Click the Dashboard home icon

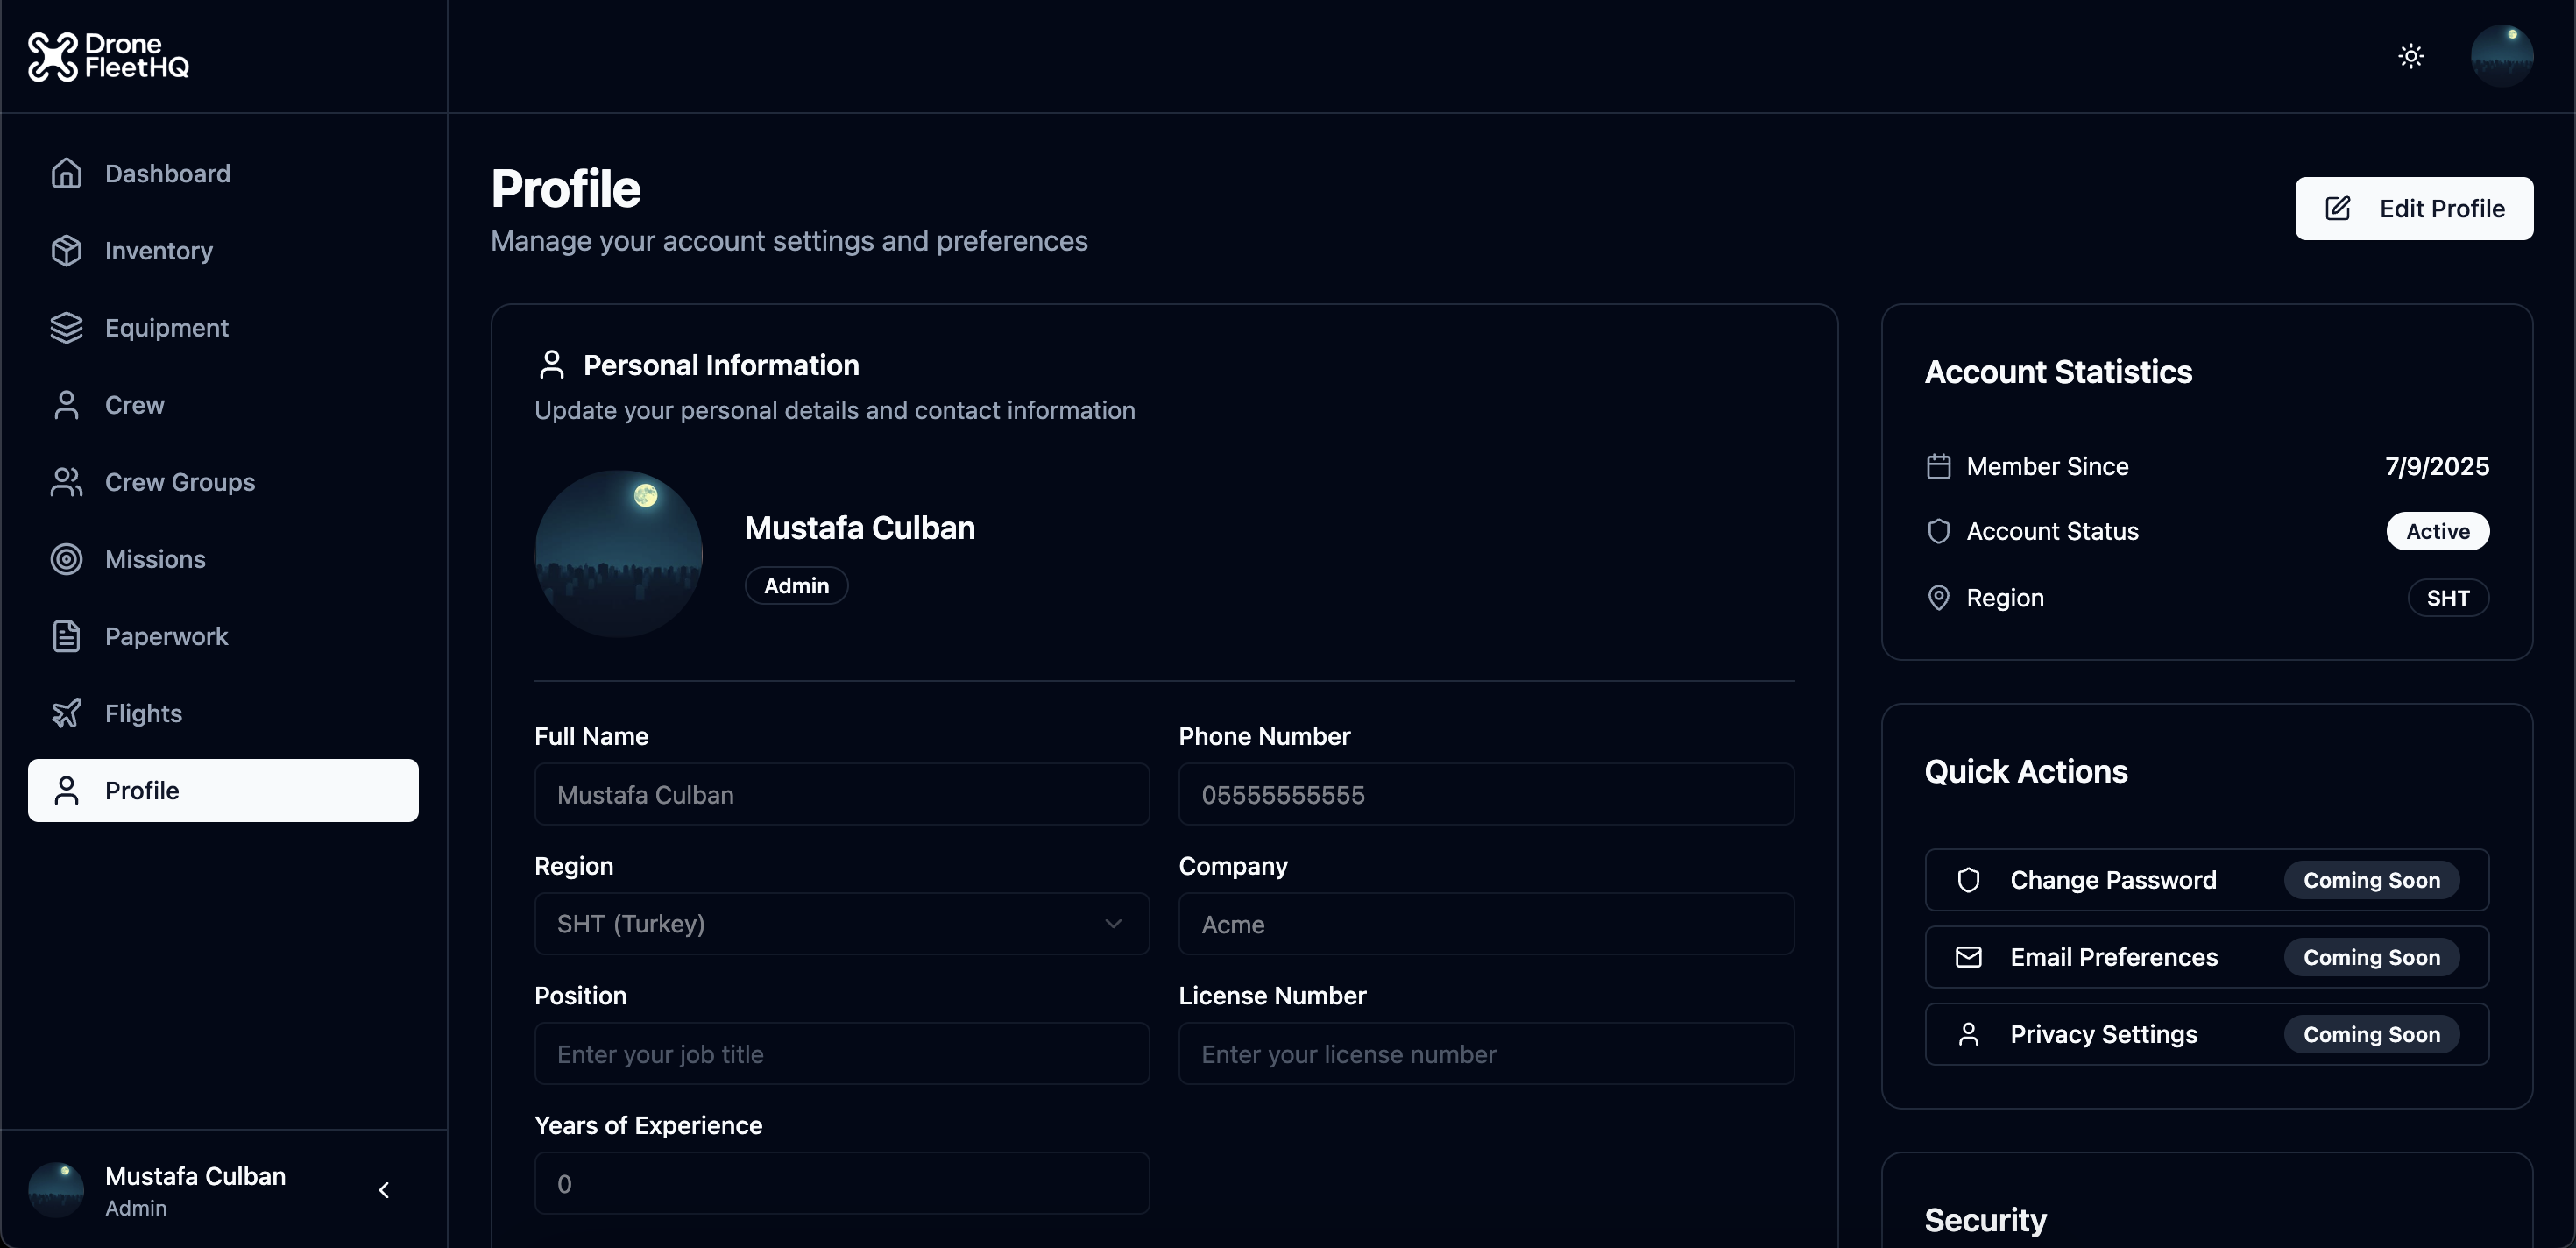coord(66,173)
